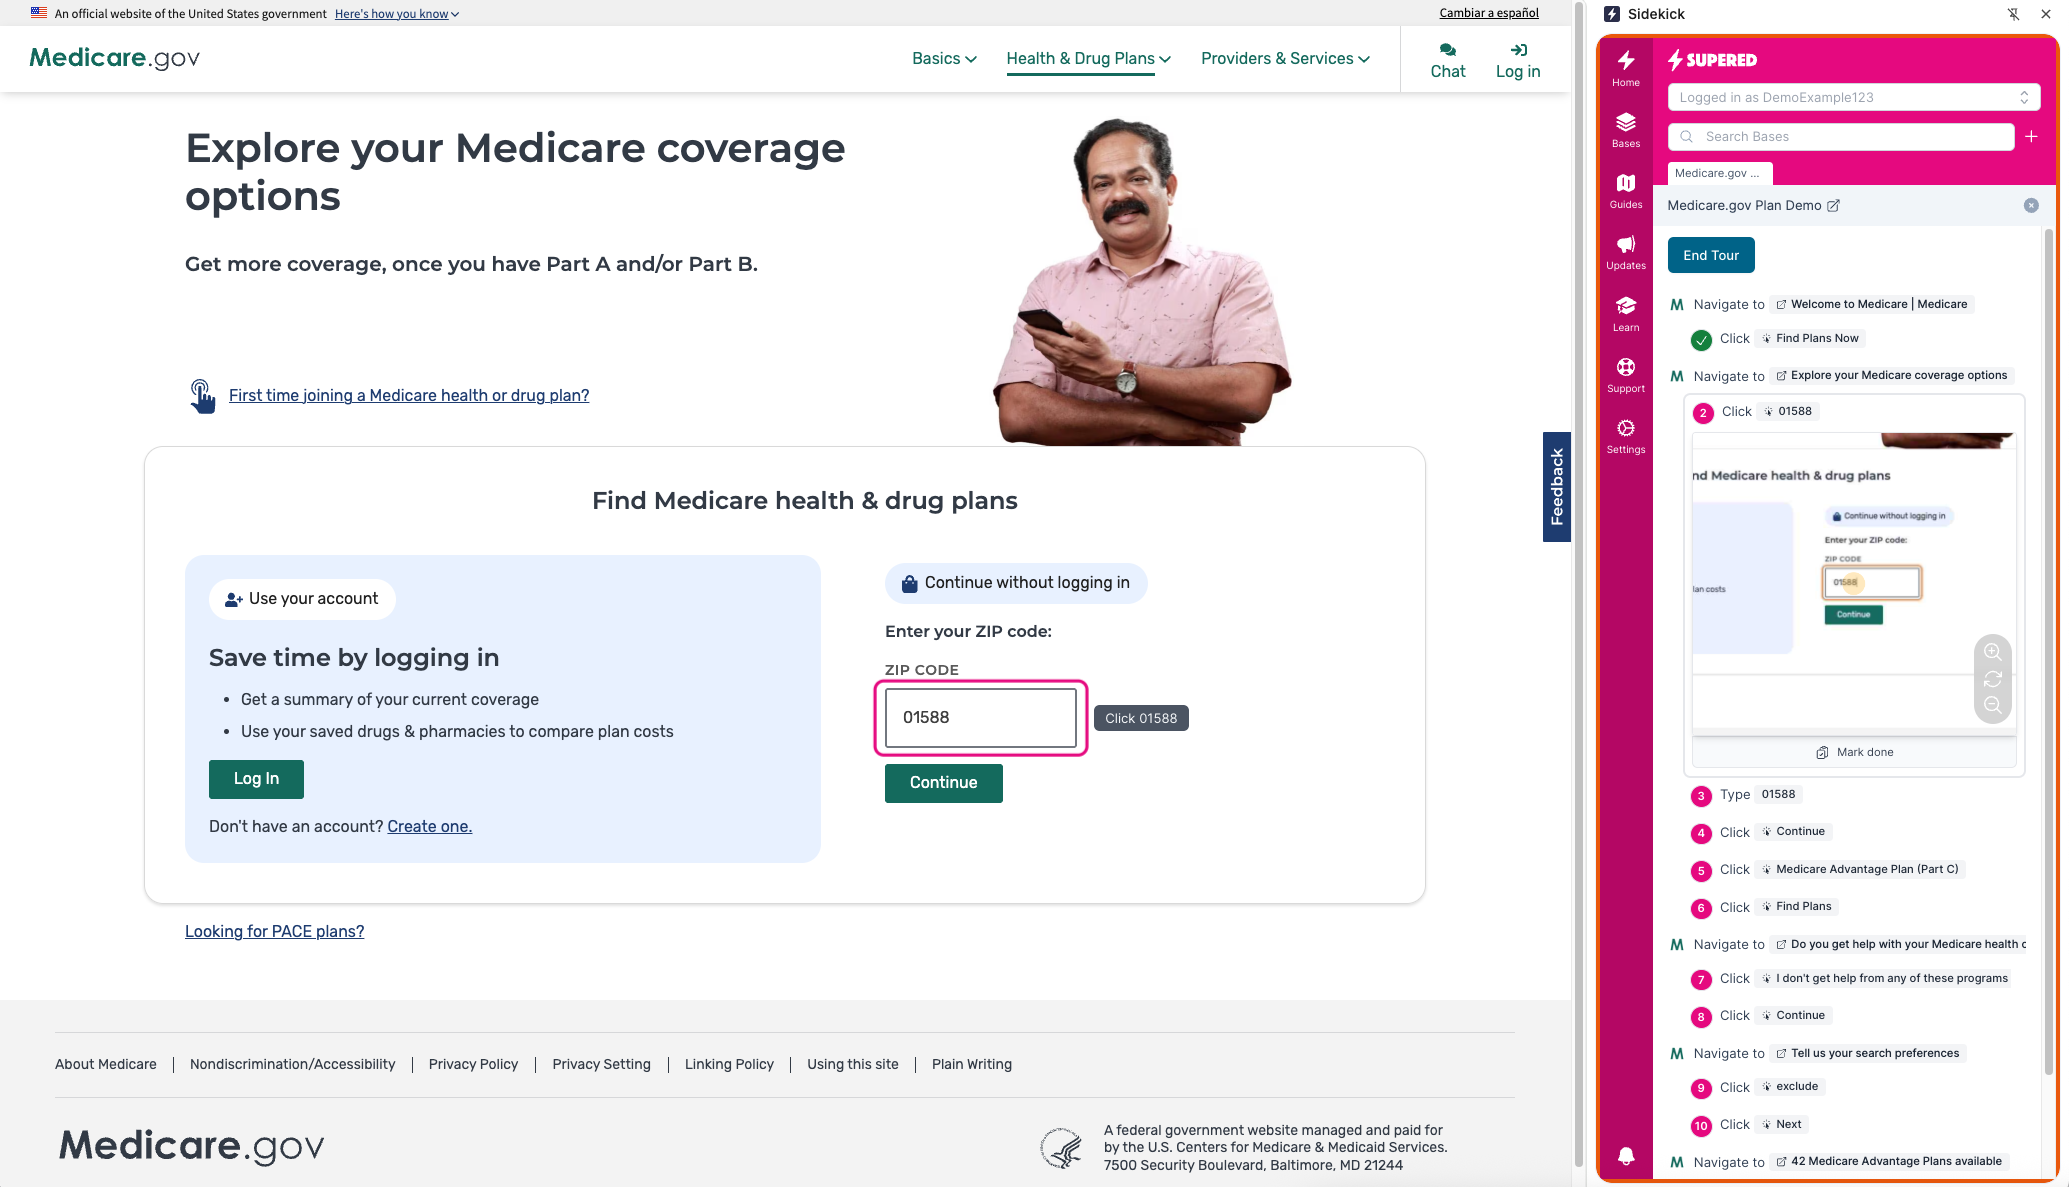Image resolution: width=2069 pixels, height=1187 pixels.
Task: Click the Medicare.gov logo in header
Action: [114, 58]
